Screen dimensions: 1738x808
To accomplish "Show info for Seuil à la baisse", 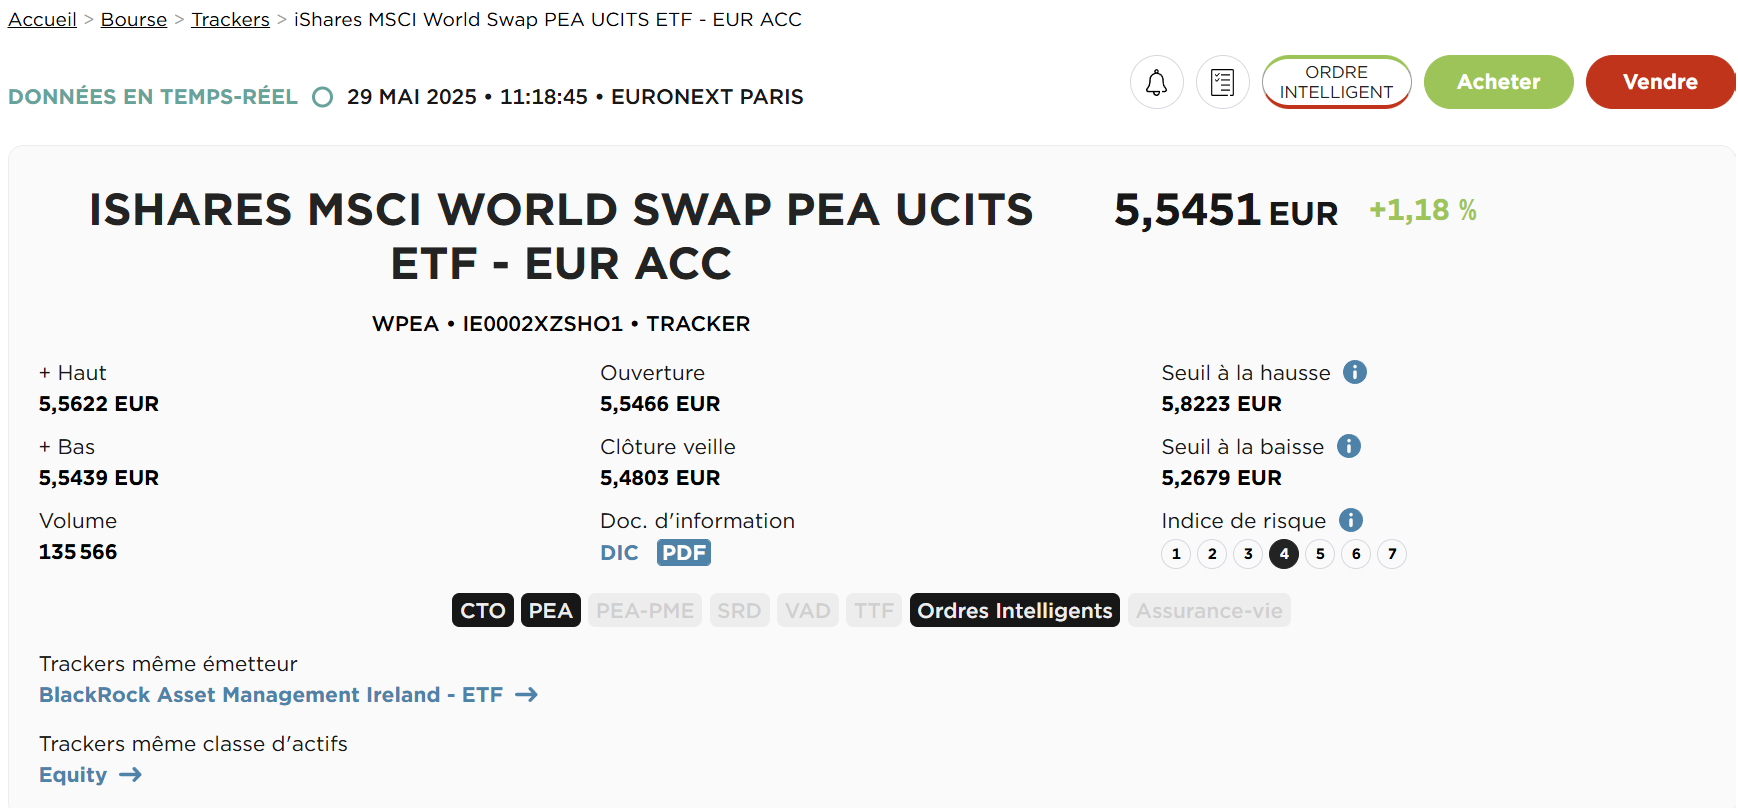I will pos(1349,446).
